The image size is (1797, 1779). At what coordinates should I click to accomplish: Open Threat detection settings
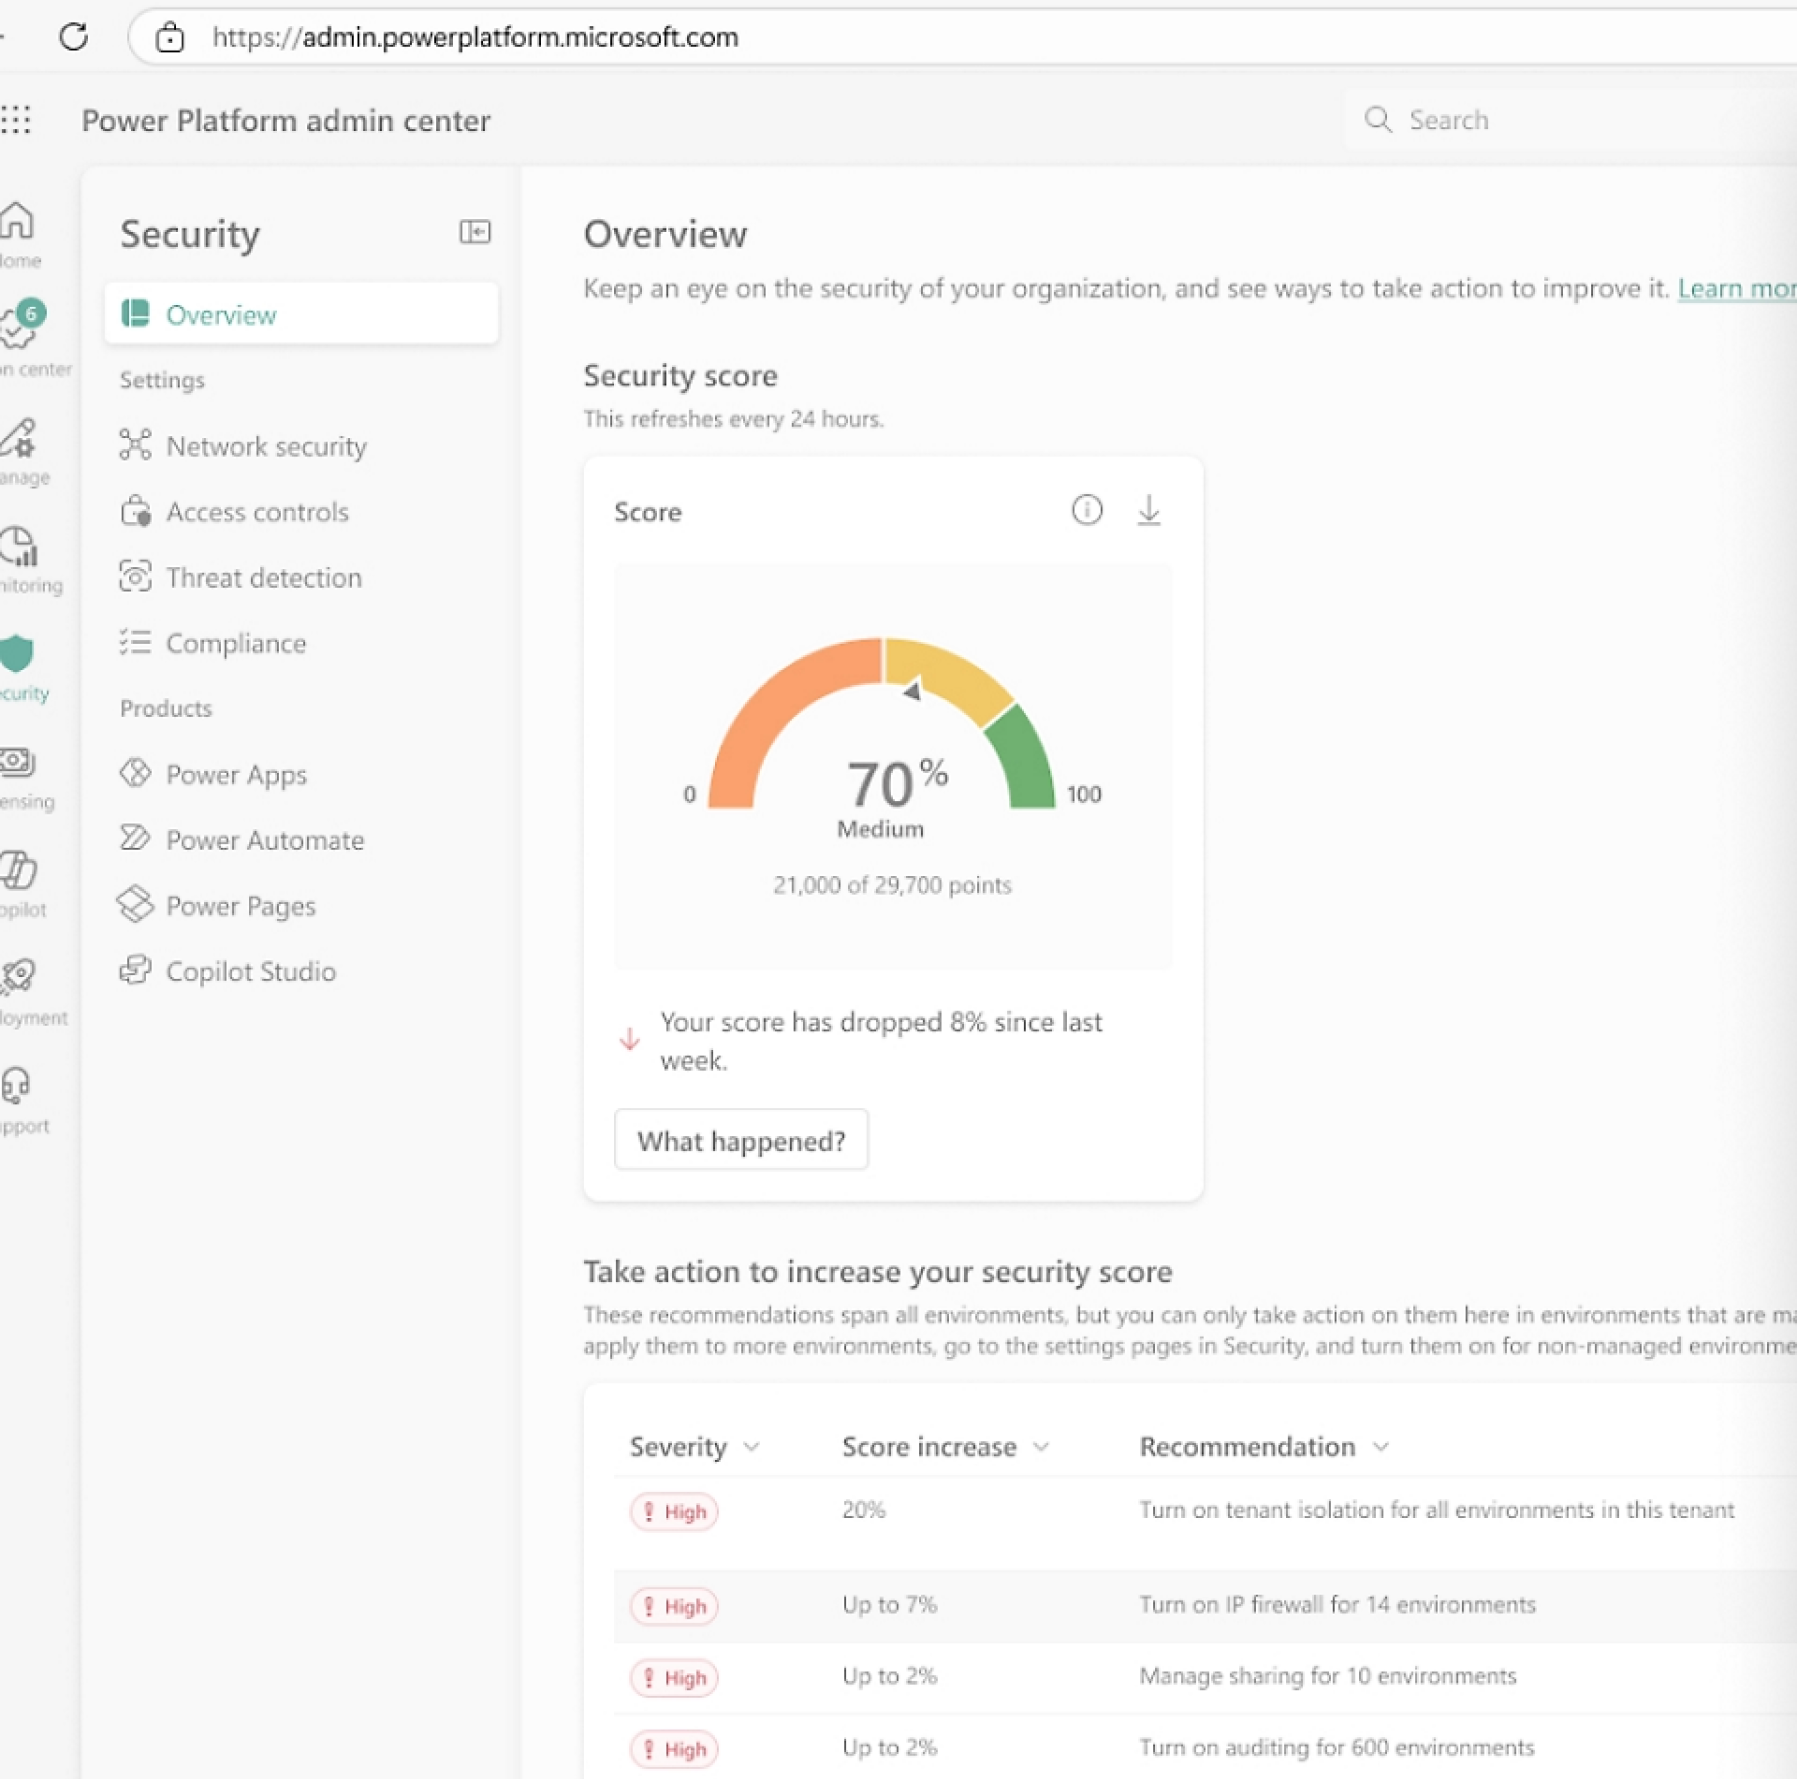(x=264, y=578)
